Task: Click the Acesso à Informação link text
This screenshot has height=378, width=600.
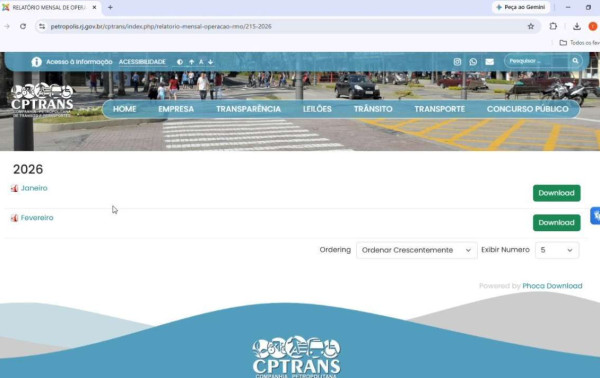Action: 79,62
